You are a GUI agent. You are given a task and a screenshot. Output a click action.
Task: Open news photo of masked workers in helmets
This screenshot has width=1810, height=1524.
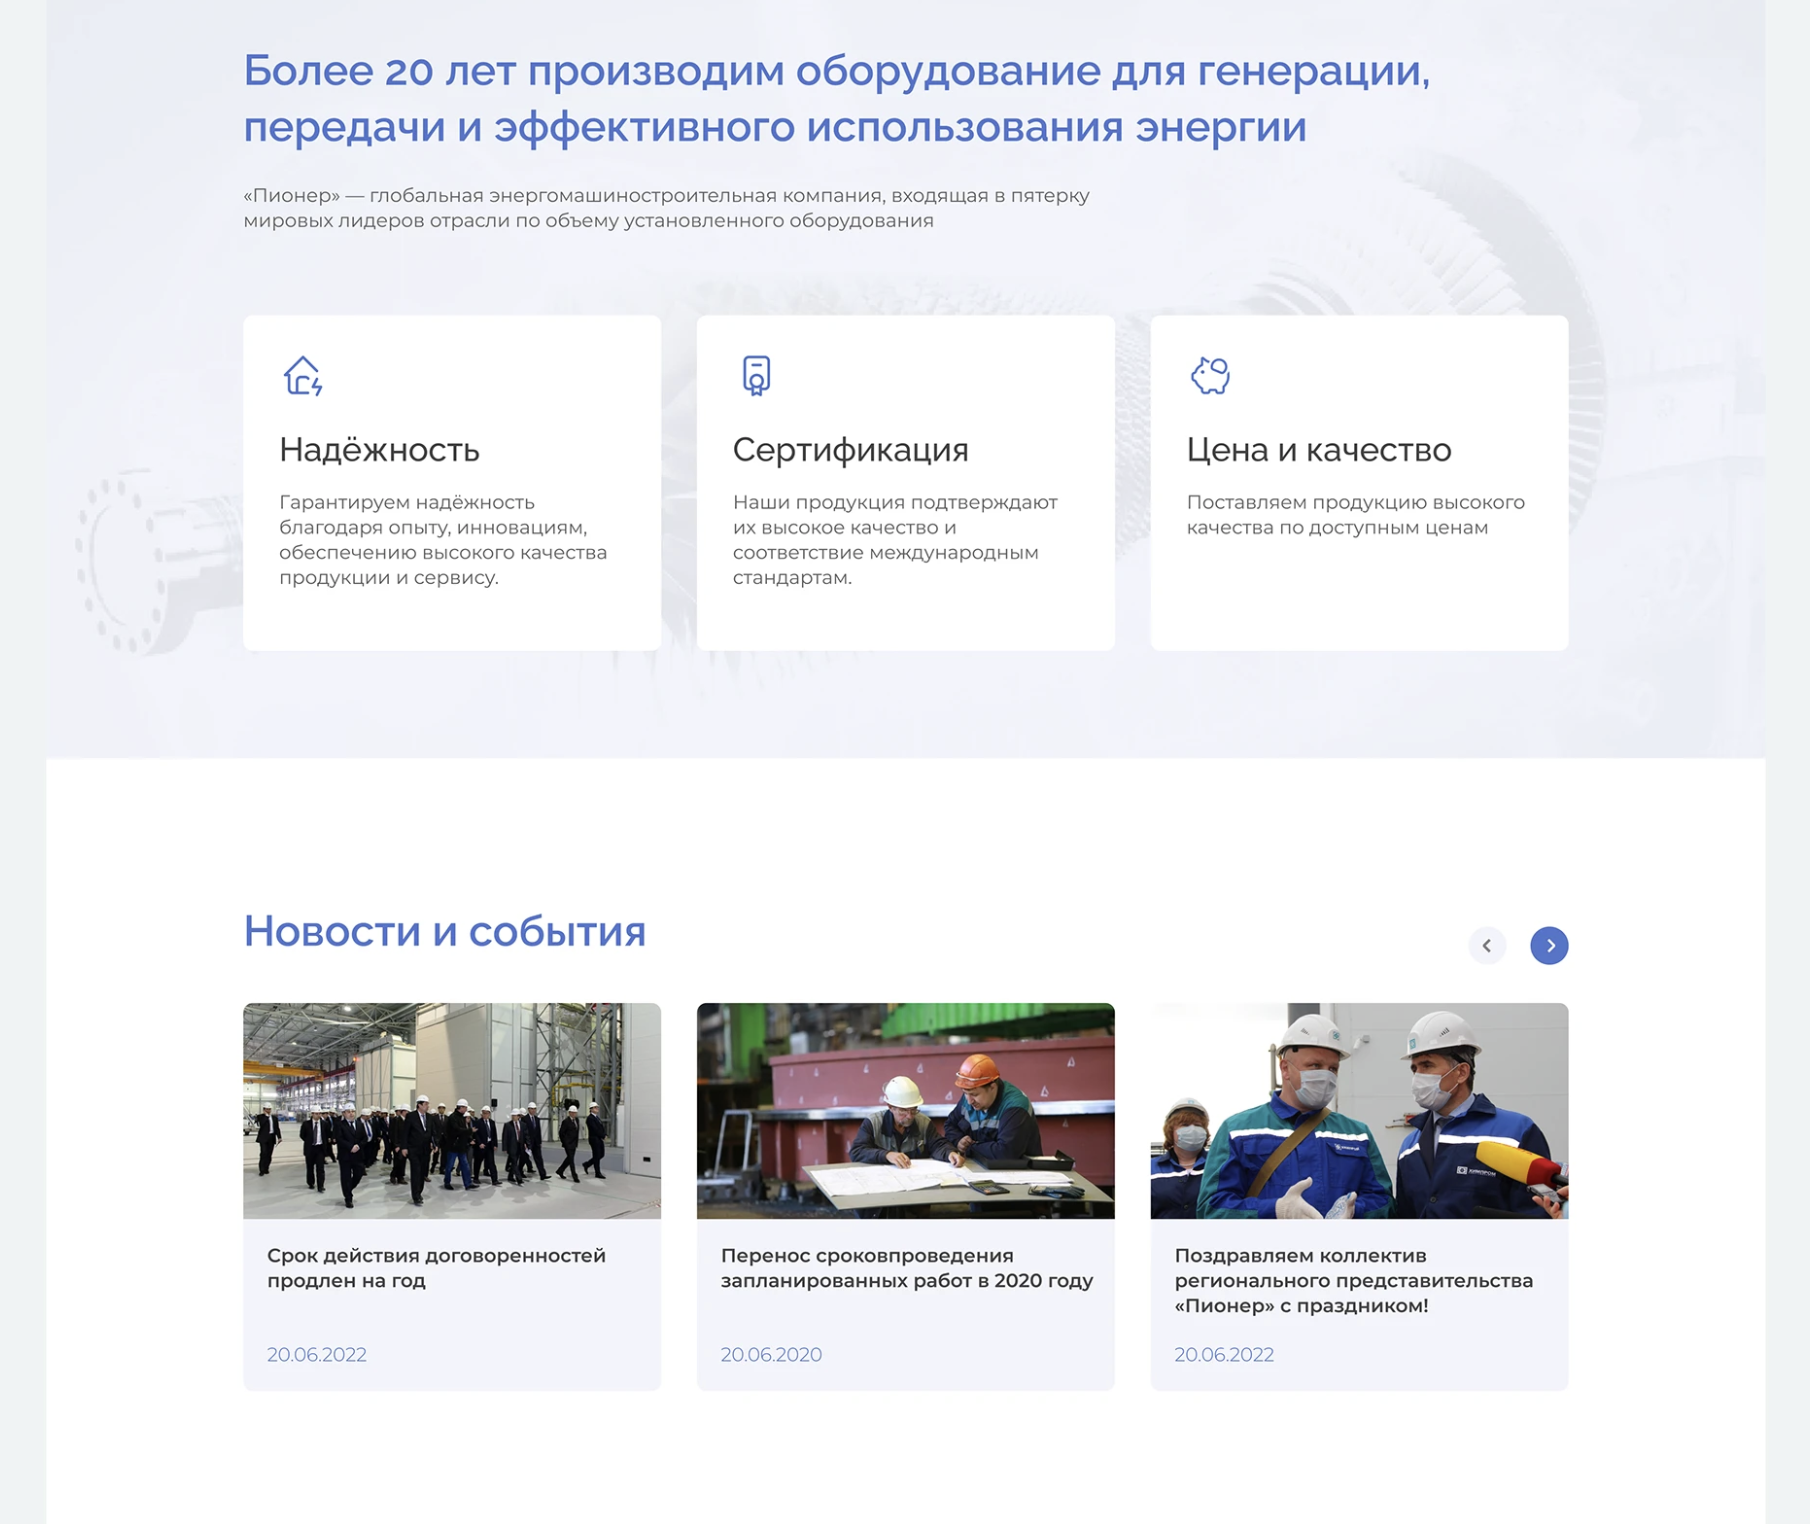(1359, 1111)
